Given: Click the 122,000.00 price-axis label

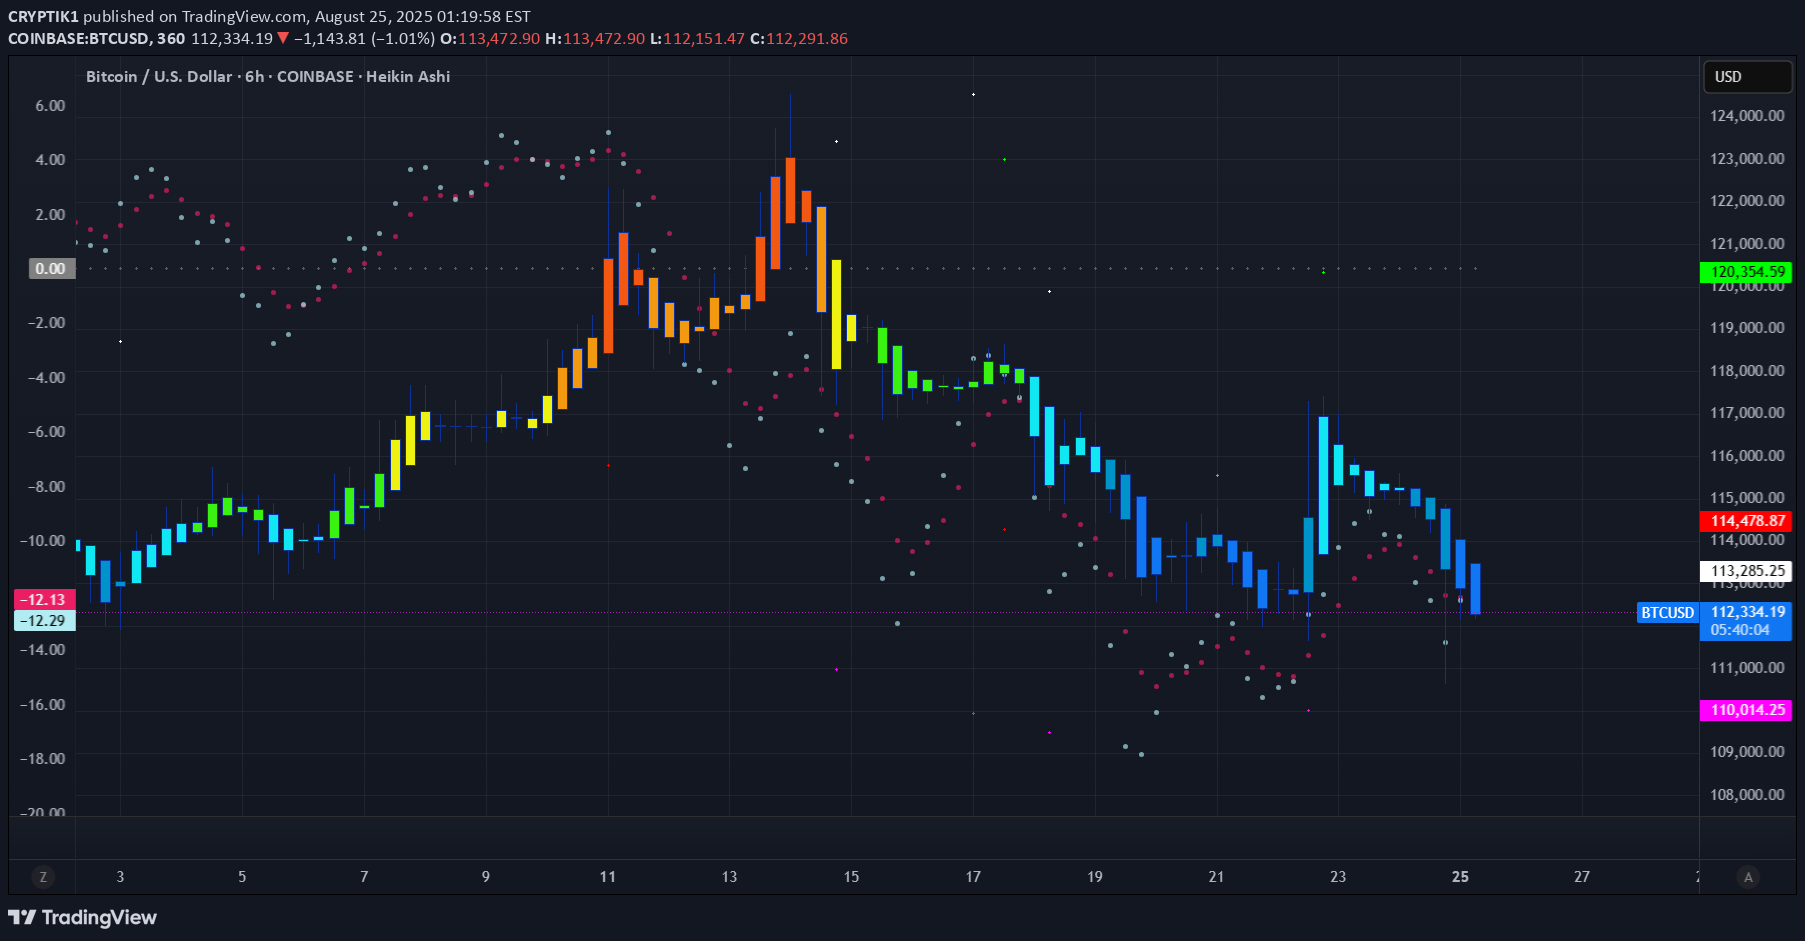Looking at the screenshot, I should (x=1747, y=200).
